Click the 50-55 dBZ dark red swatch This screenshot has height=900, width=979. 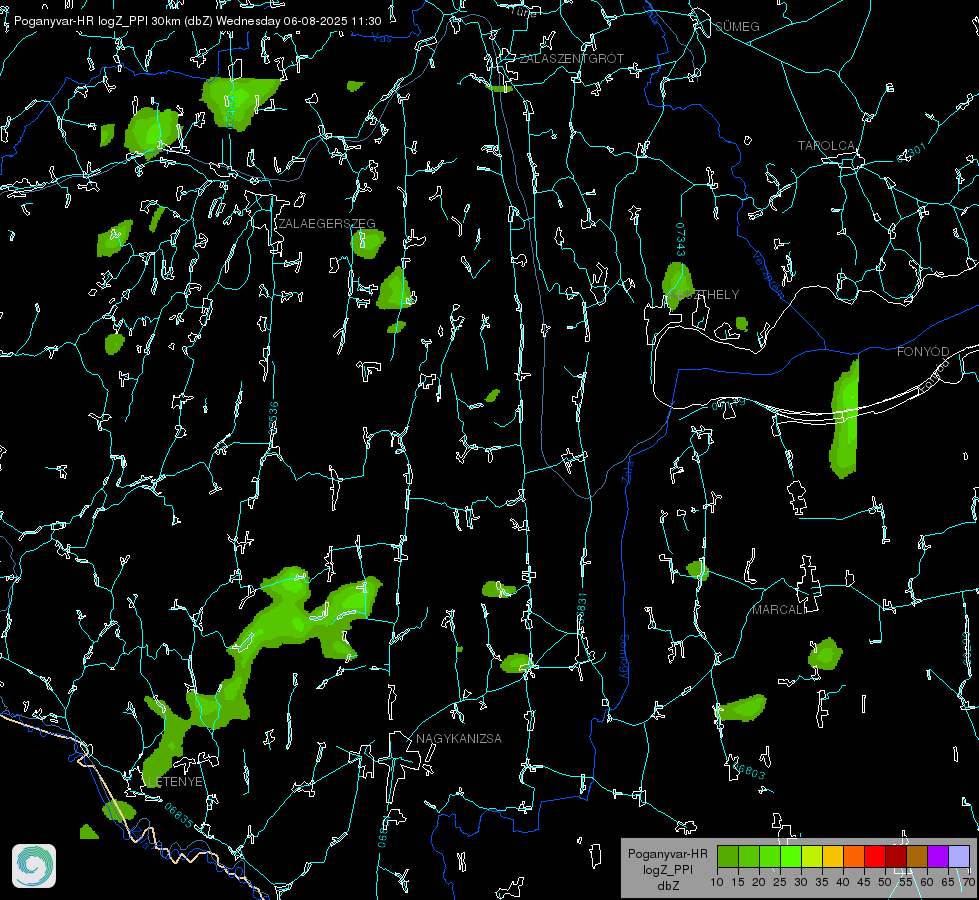click(x=896, y=857)
